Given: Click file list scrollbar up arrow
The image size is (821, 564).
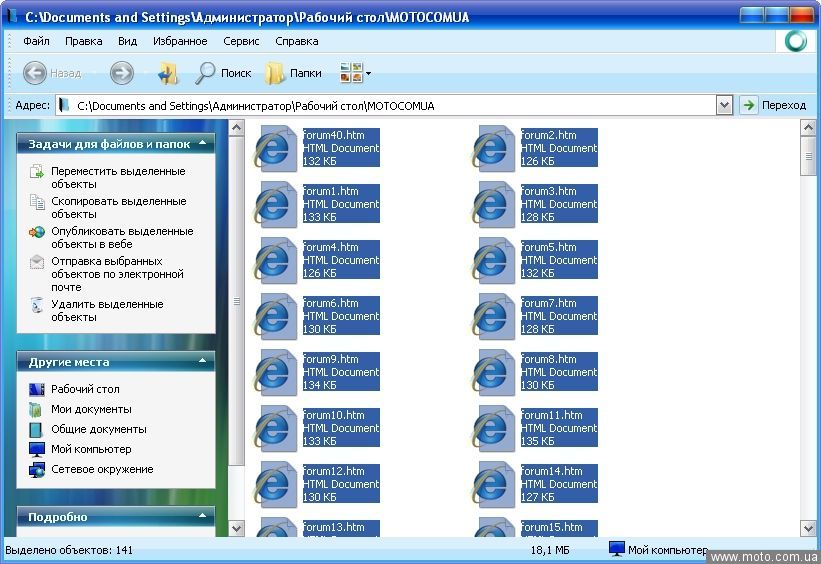Looking at the screenshot, I should click(808, 127).
